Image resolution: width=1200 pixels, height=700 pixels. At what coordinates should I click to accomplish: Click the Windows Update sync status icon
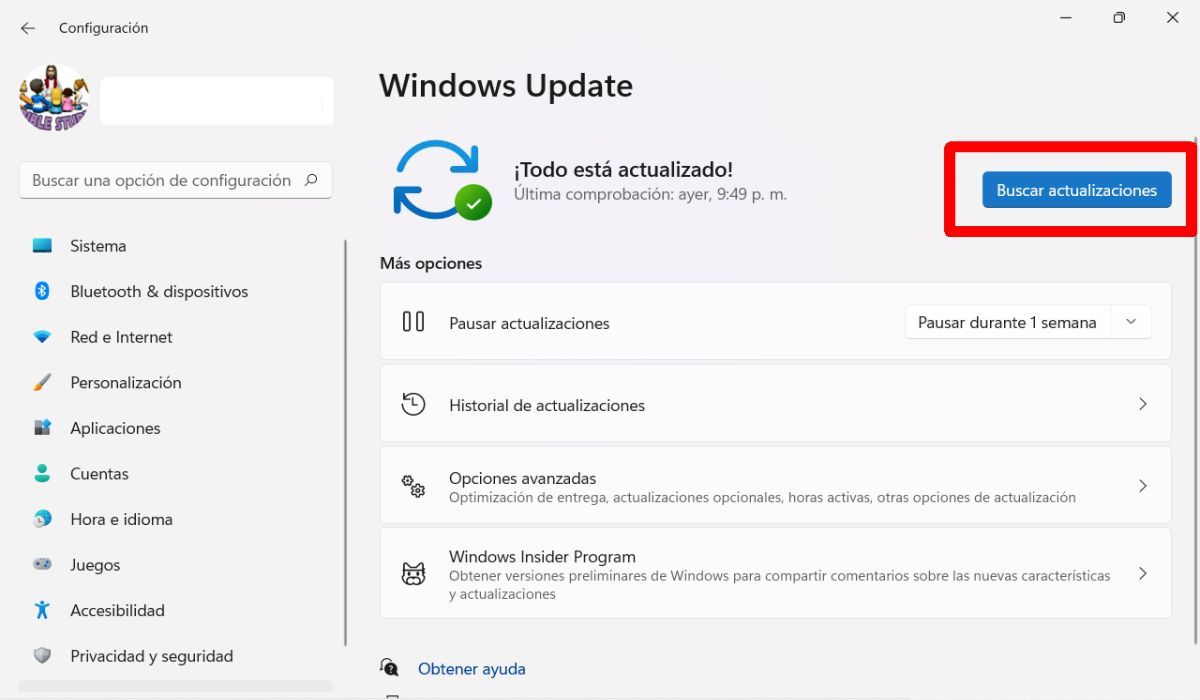440,180
